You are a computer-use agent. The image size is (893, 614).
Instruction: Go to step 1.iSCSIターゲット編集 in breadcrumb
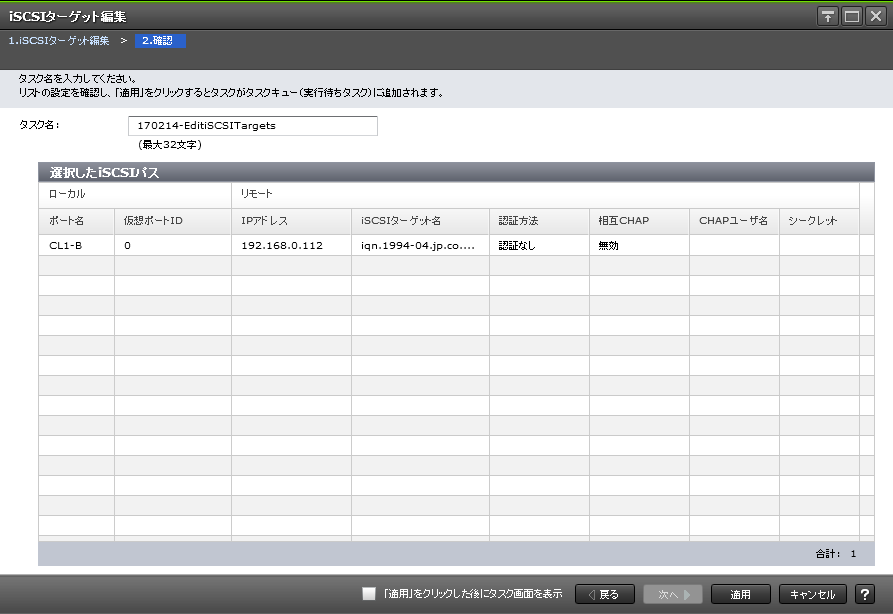pos(59,41)
